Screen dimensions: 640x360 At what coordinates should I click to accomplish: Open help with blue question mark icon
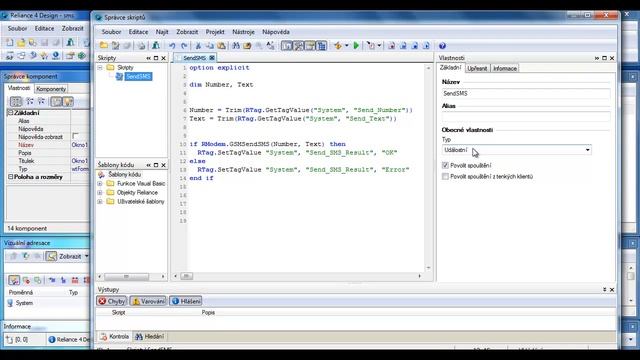pos(442,46)
